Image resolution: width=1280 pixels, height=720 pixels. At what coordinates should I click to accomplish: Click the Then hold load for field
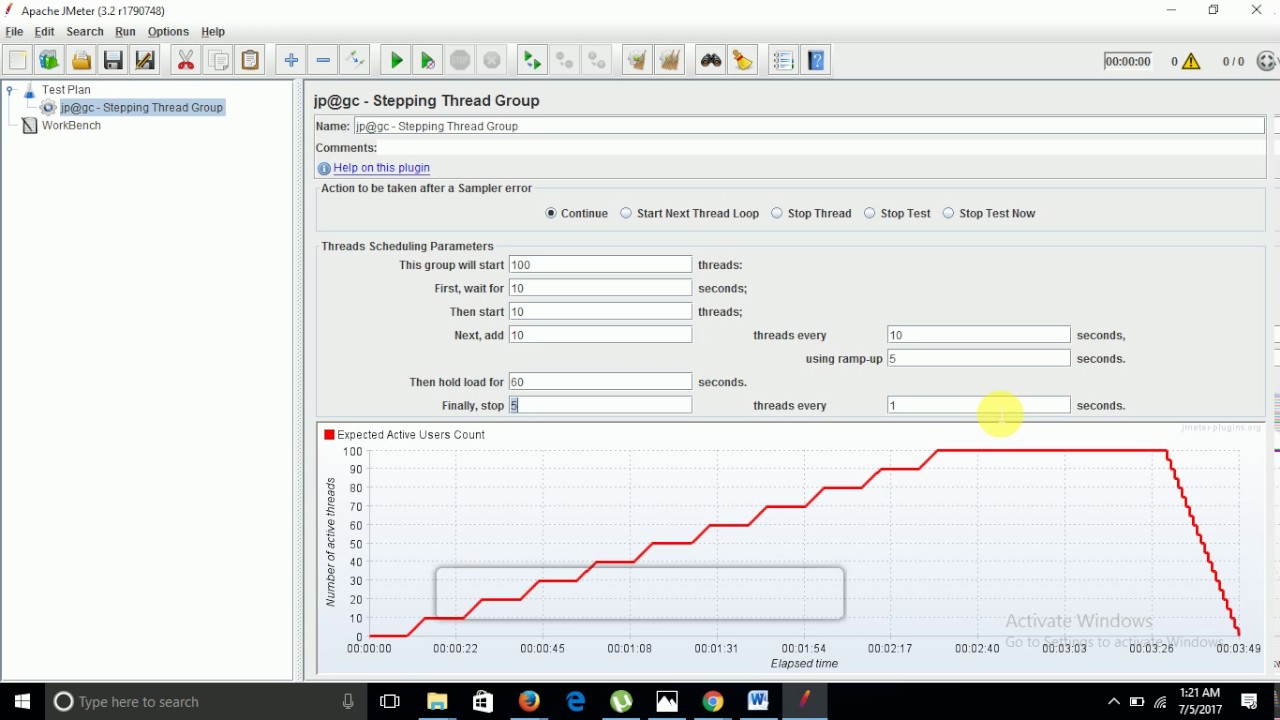click(x=600, y=382)
